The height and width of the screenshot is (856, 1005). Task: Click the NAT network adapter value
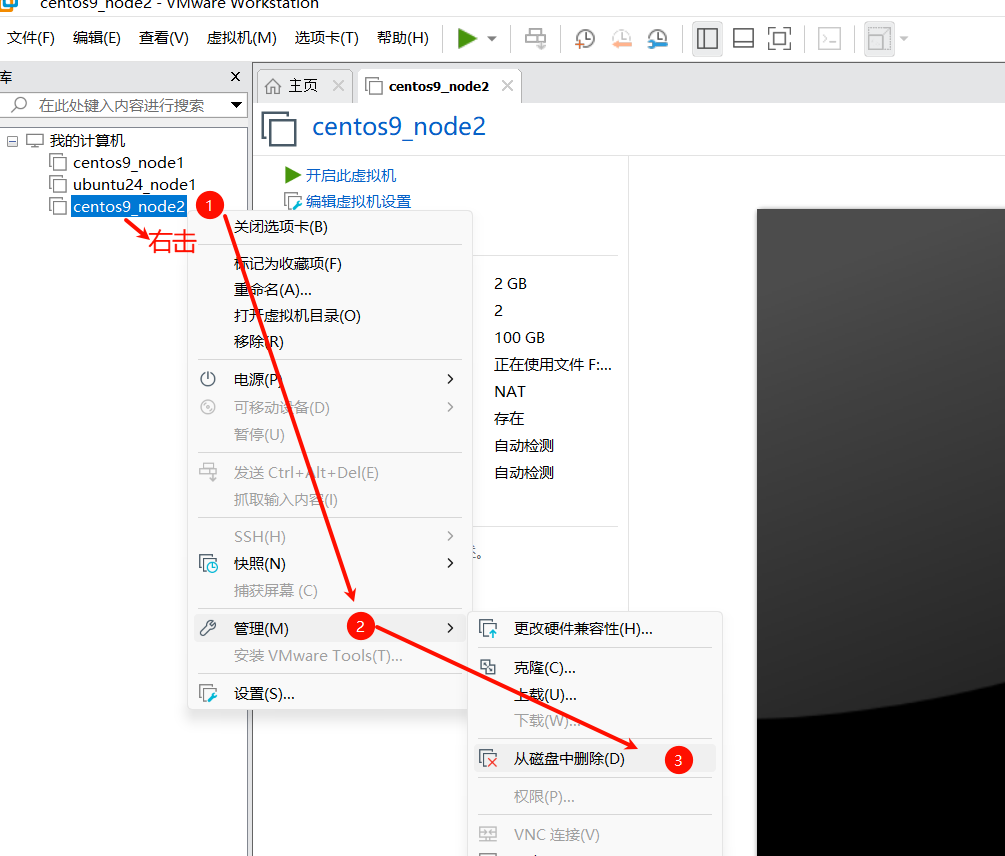510,391
